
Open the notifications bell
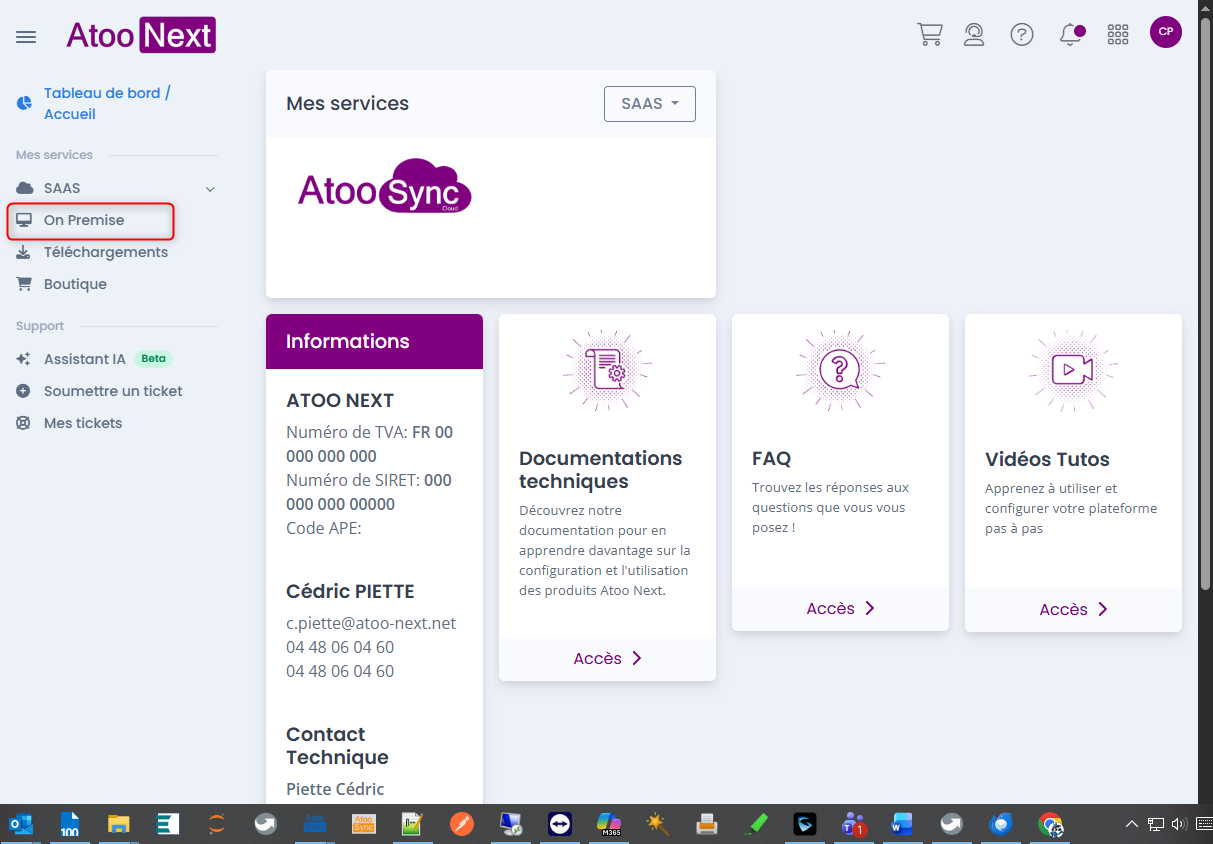(1071, 35)
